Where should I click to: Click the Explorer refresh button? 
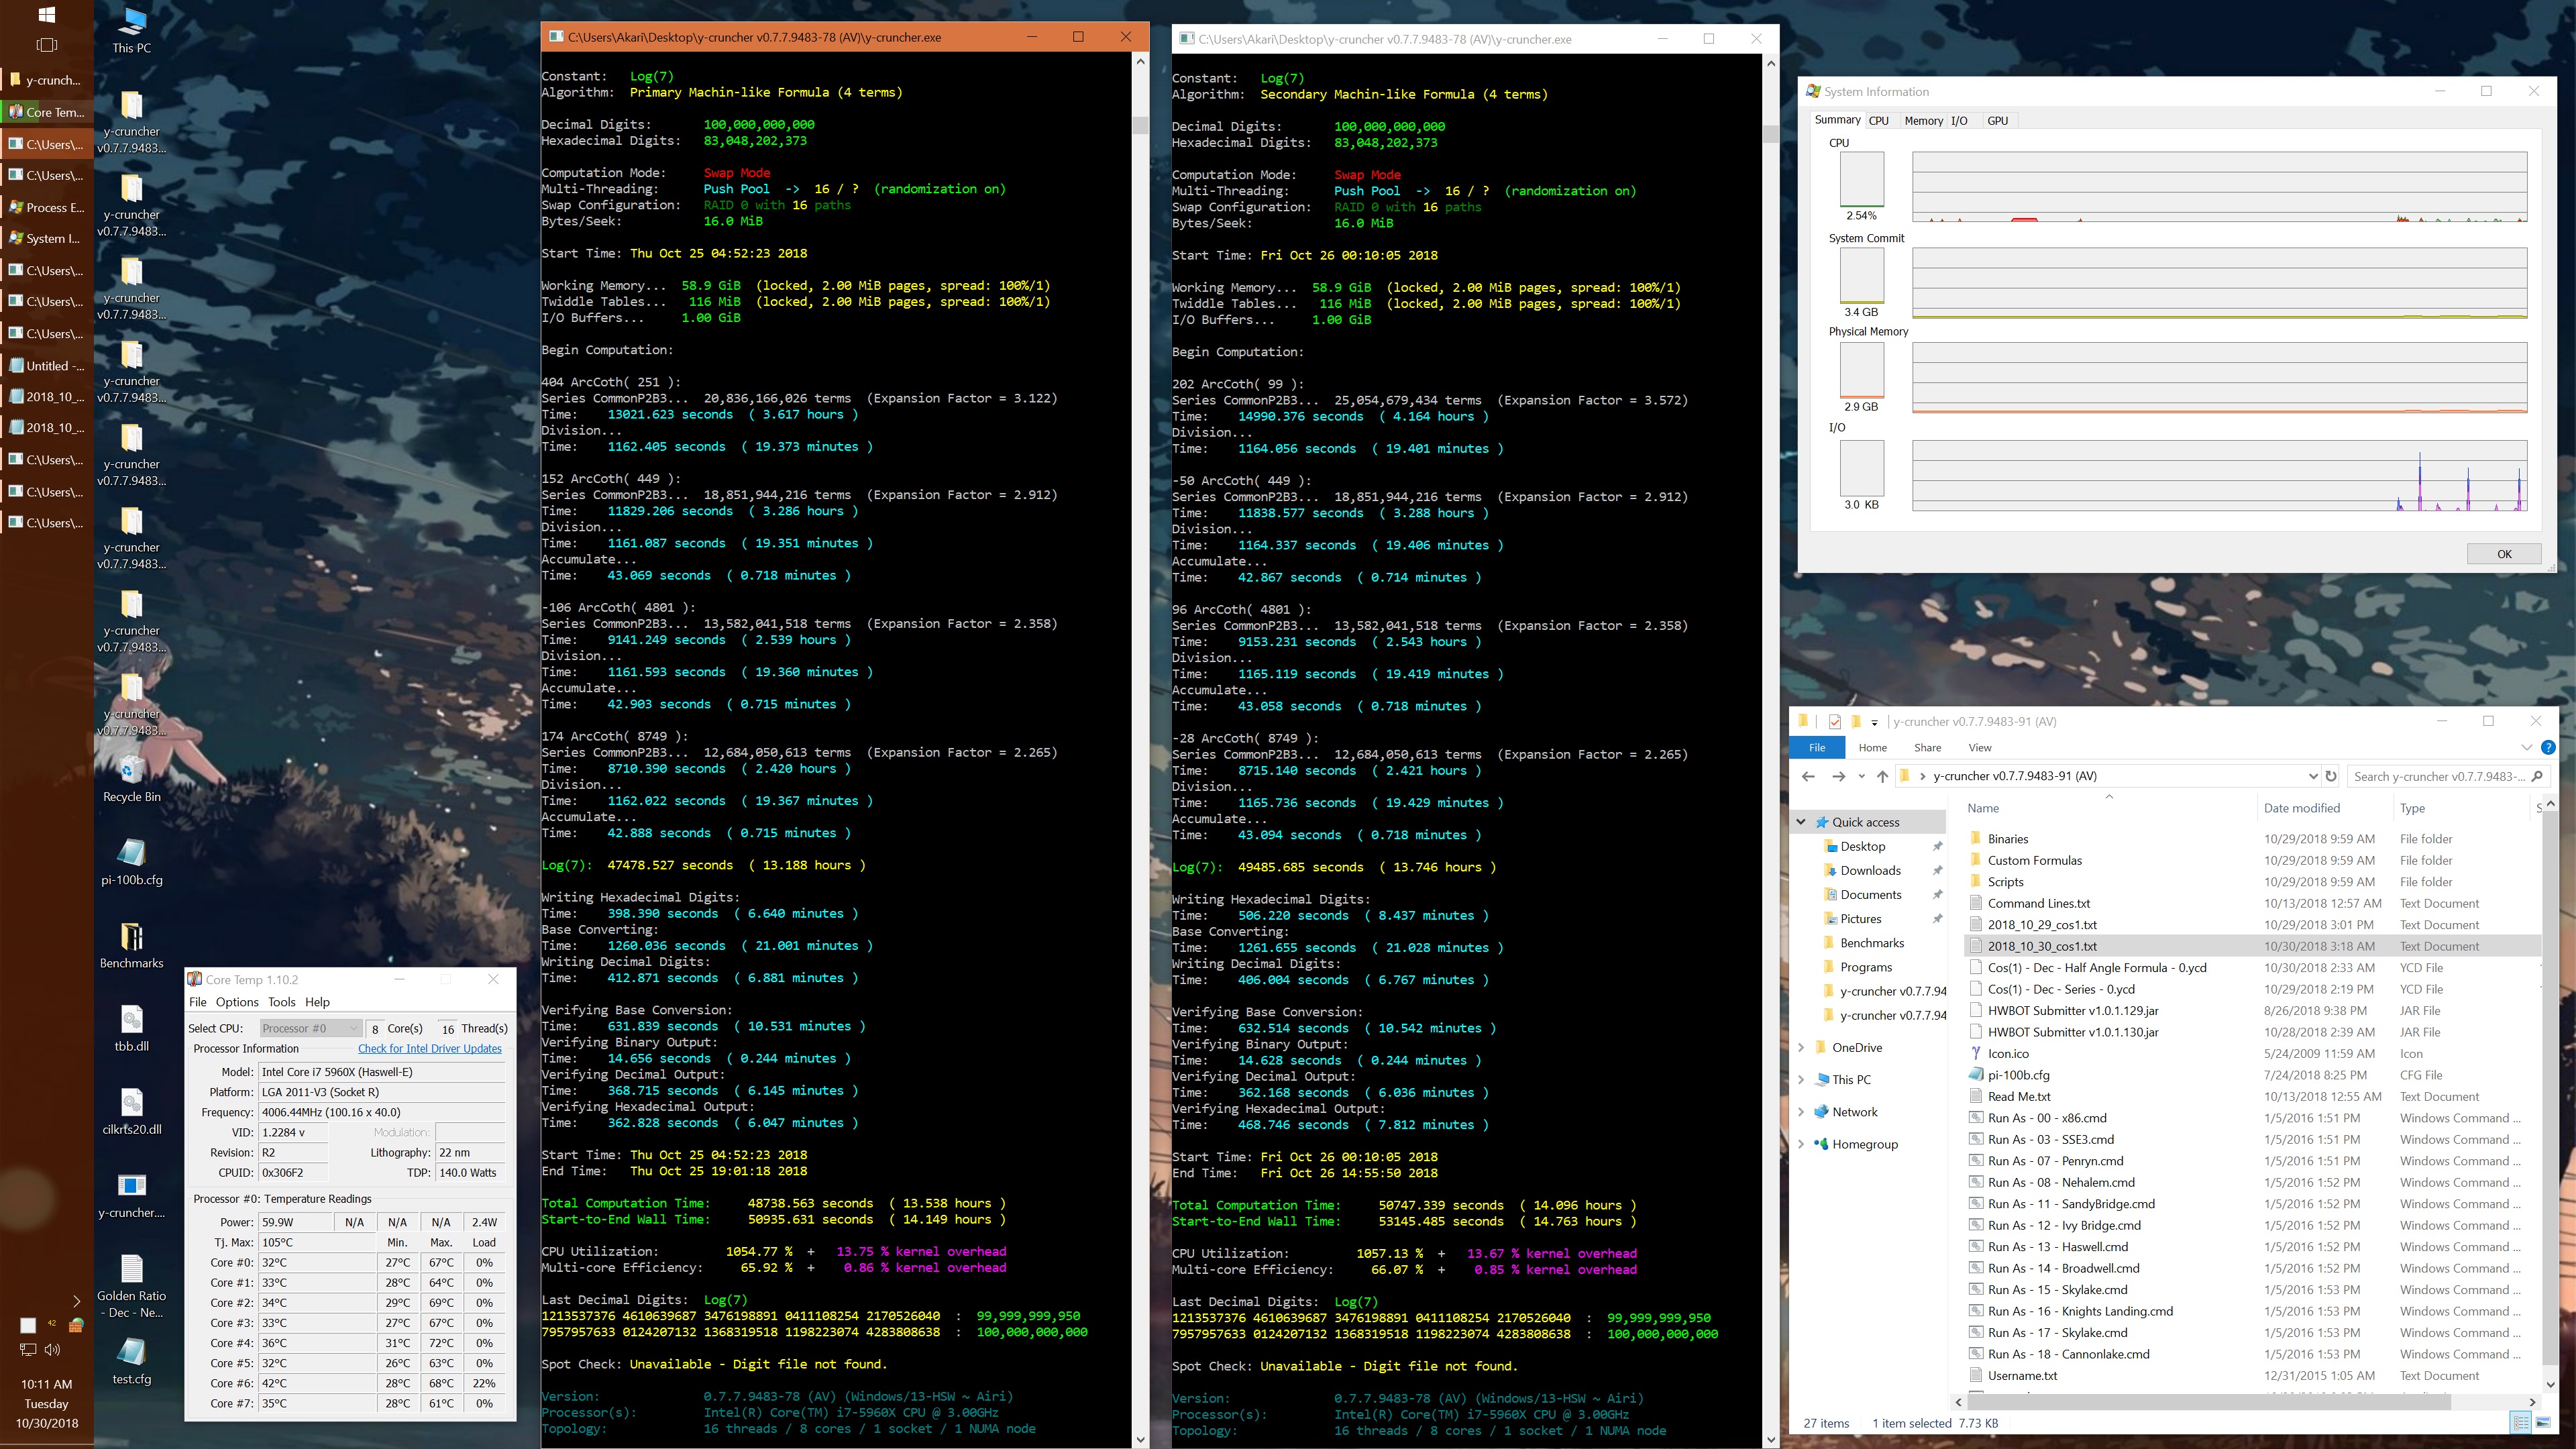(2331, 776)
